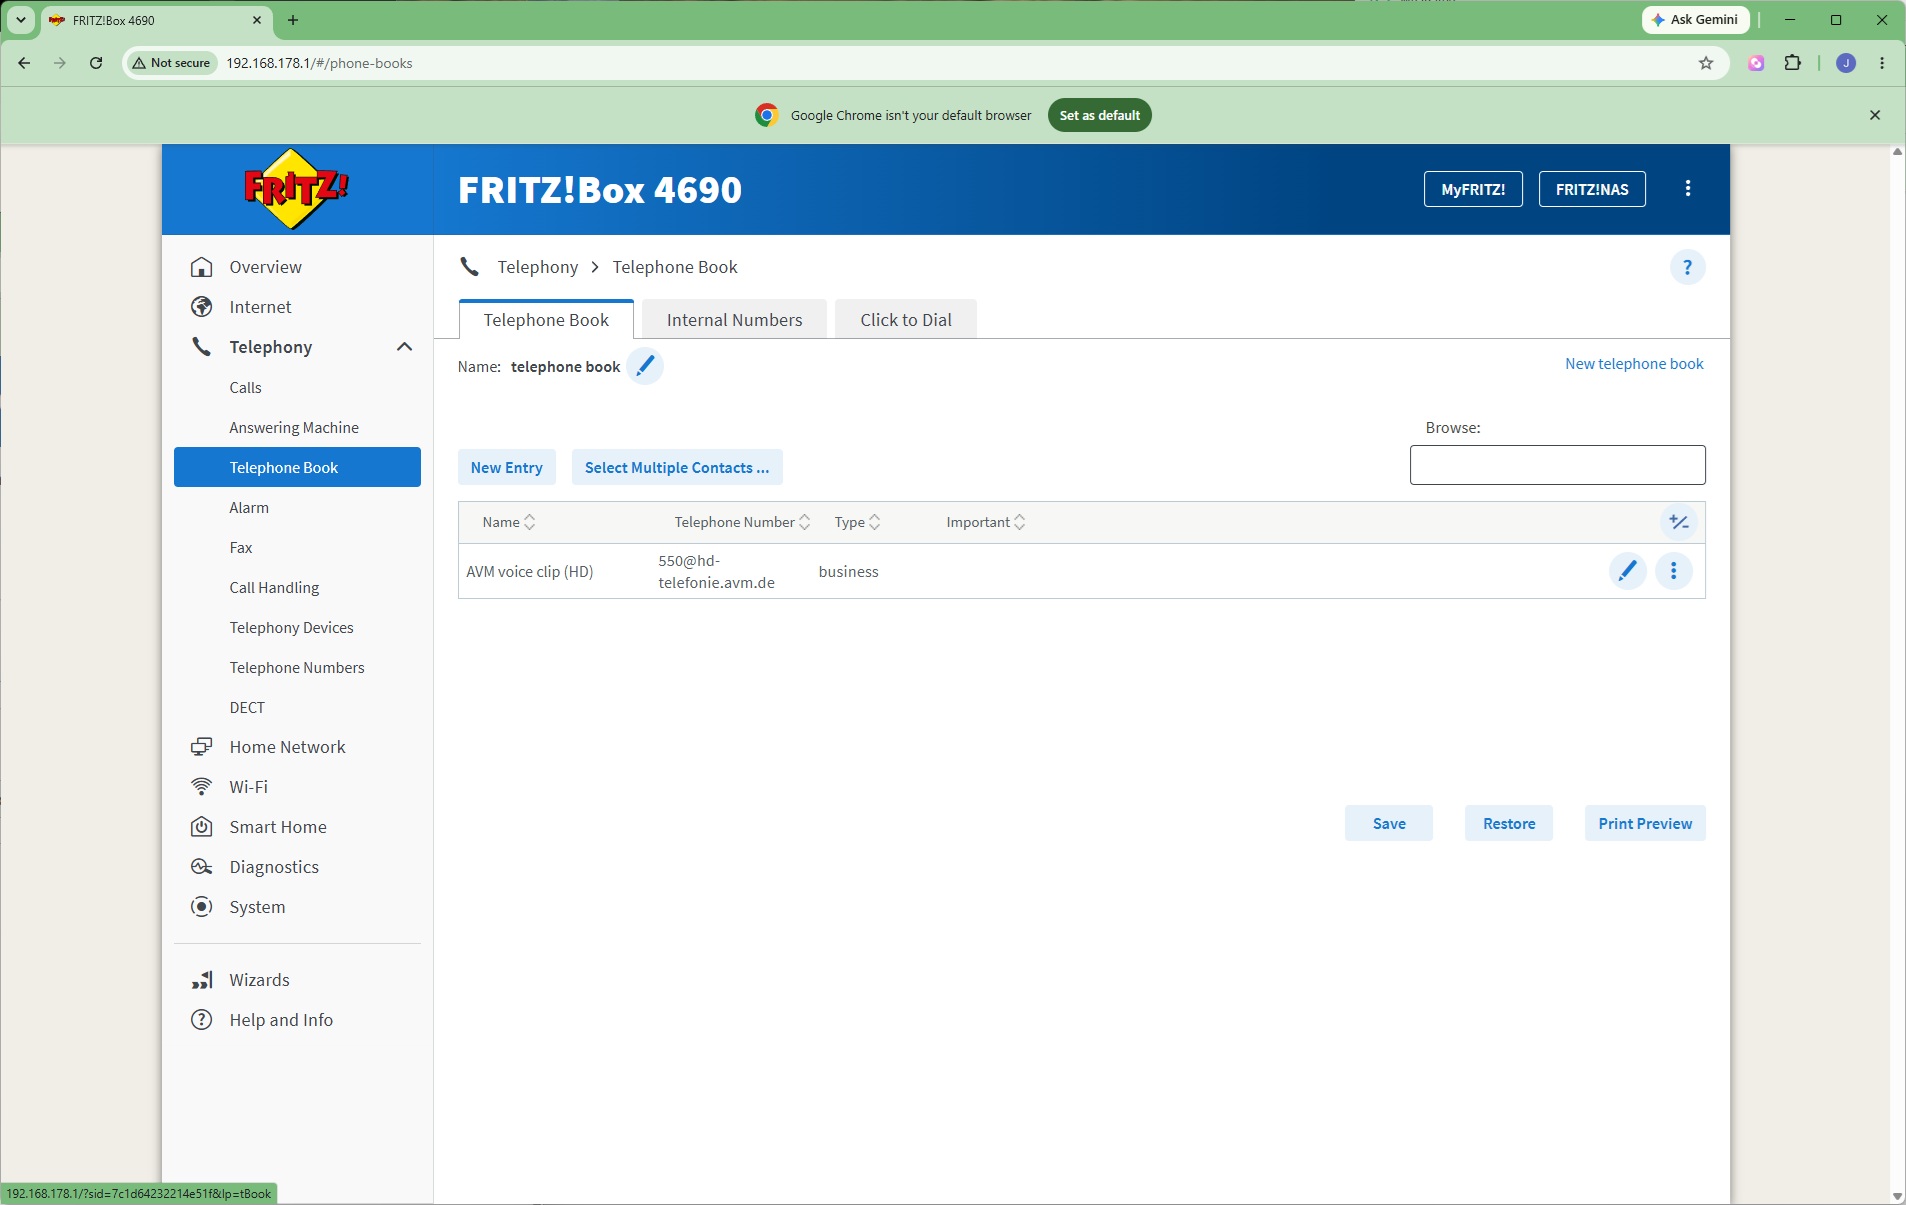Dismiss the default browser notification bar
Viewport: 1906px width, 1205px height.
[1875, 115]
